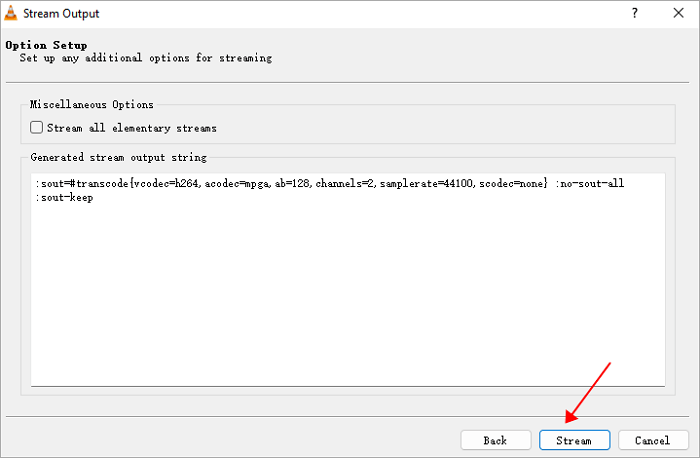Viewport: 700px width, 458px height.
Task: Click the 'Miscellaneous Options' group label
Action: (92, 104)
